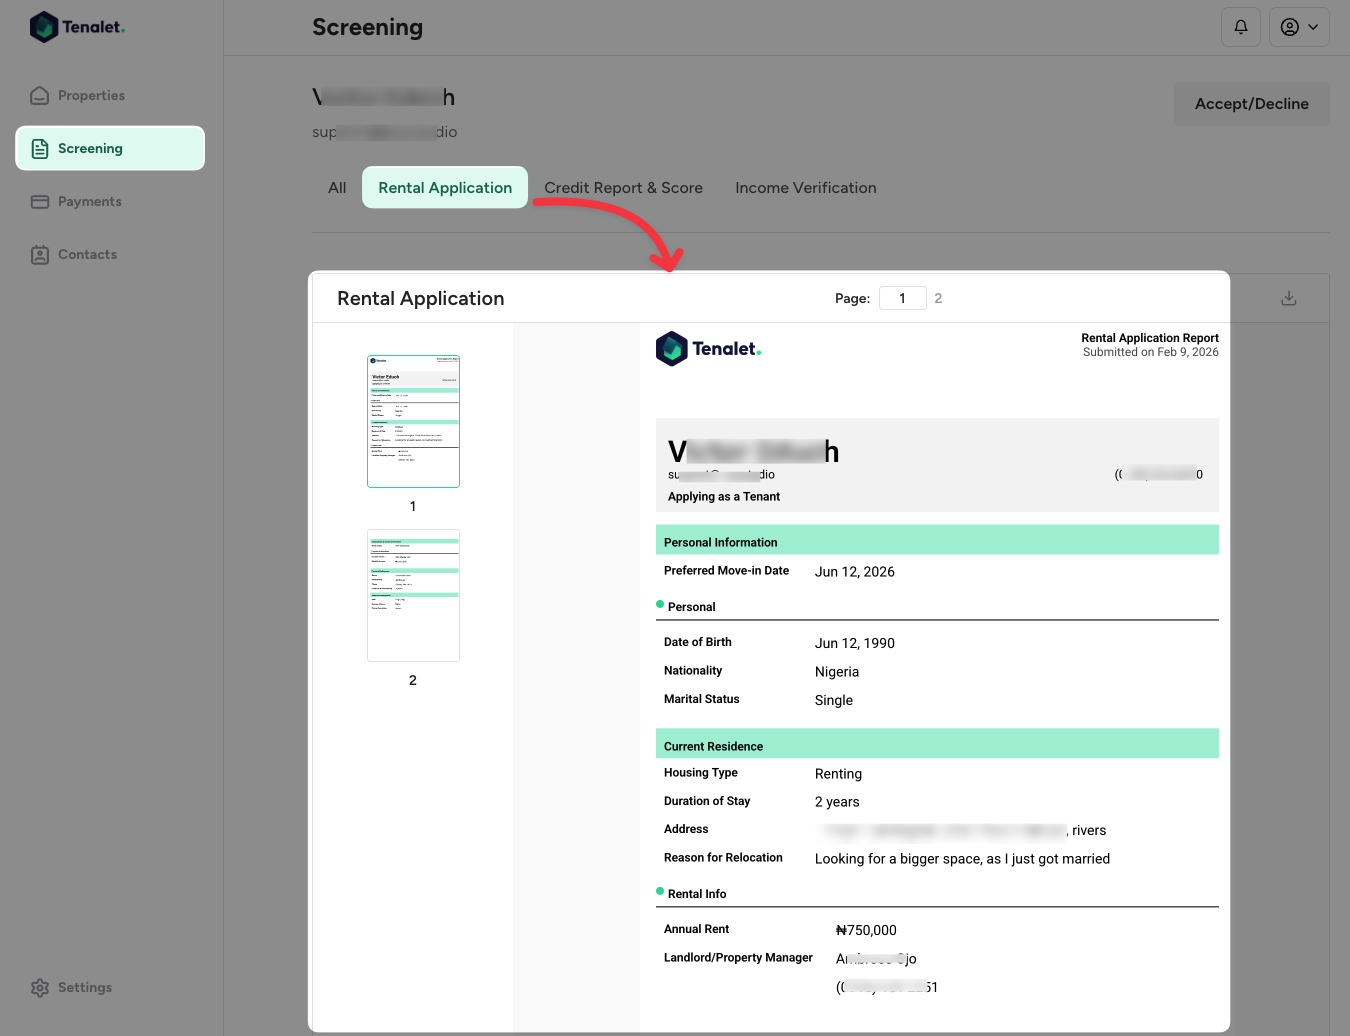Image resolution: width=1350 pixels, height=1036 pixels.
Task: Open page 1 thumbnail preview
Action: pyautogui.click(x=413, y=421)
